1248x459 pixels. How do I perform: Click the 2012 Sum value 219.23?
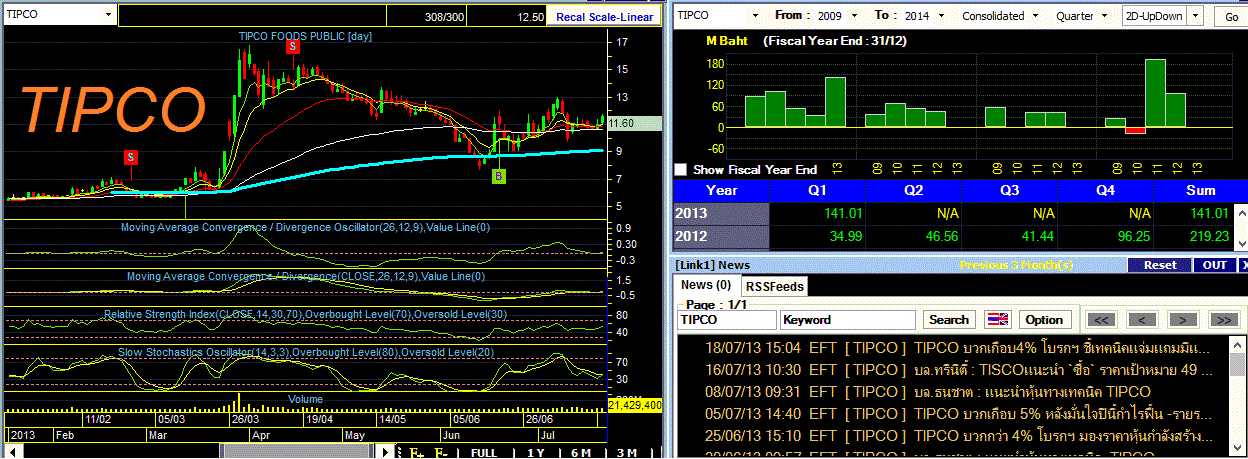coord(1208,237)
